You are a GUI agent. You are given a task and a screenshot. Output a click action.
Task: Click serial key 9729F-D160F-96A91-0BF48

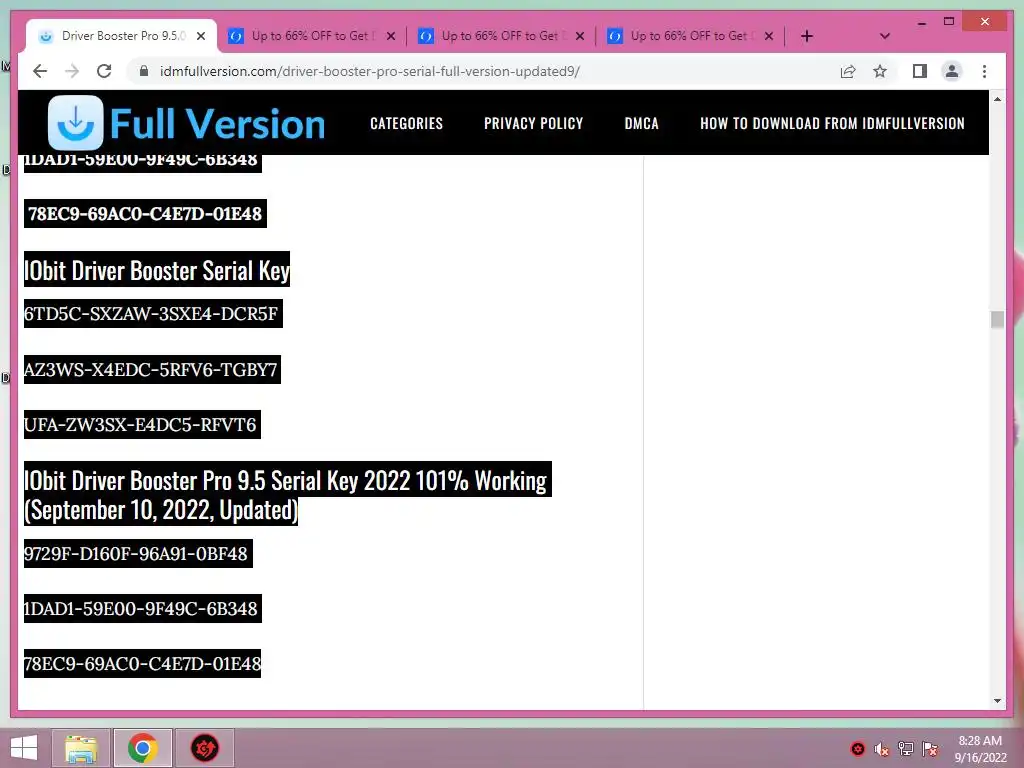point(138,553)
